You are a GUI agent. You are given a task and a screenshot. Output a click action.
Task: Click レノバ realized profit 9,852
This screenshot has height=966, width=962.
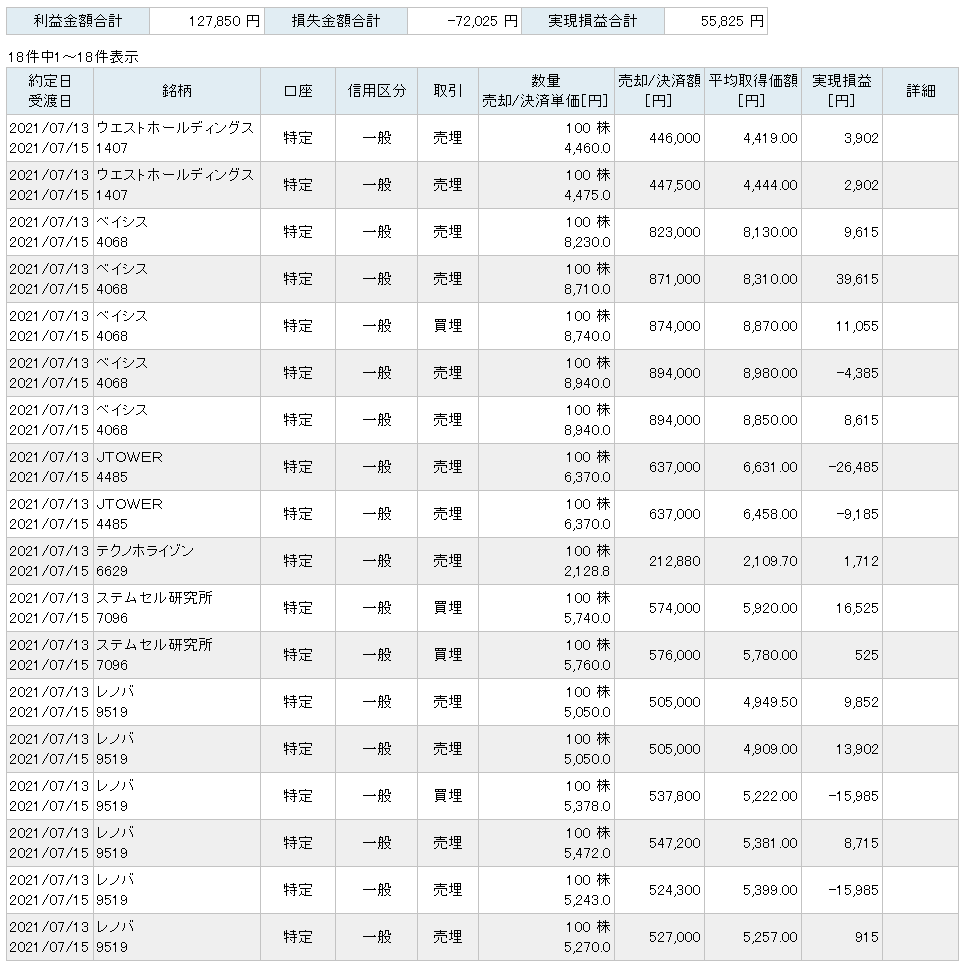(x=861, y=702)
